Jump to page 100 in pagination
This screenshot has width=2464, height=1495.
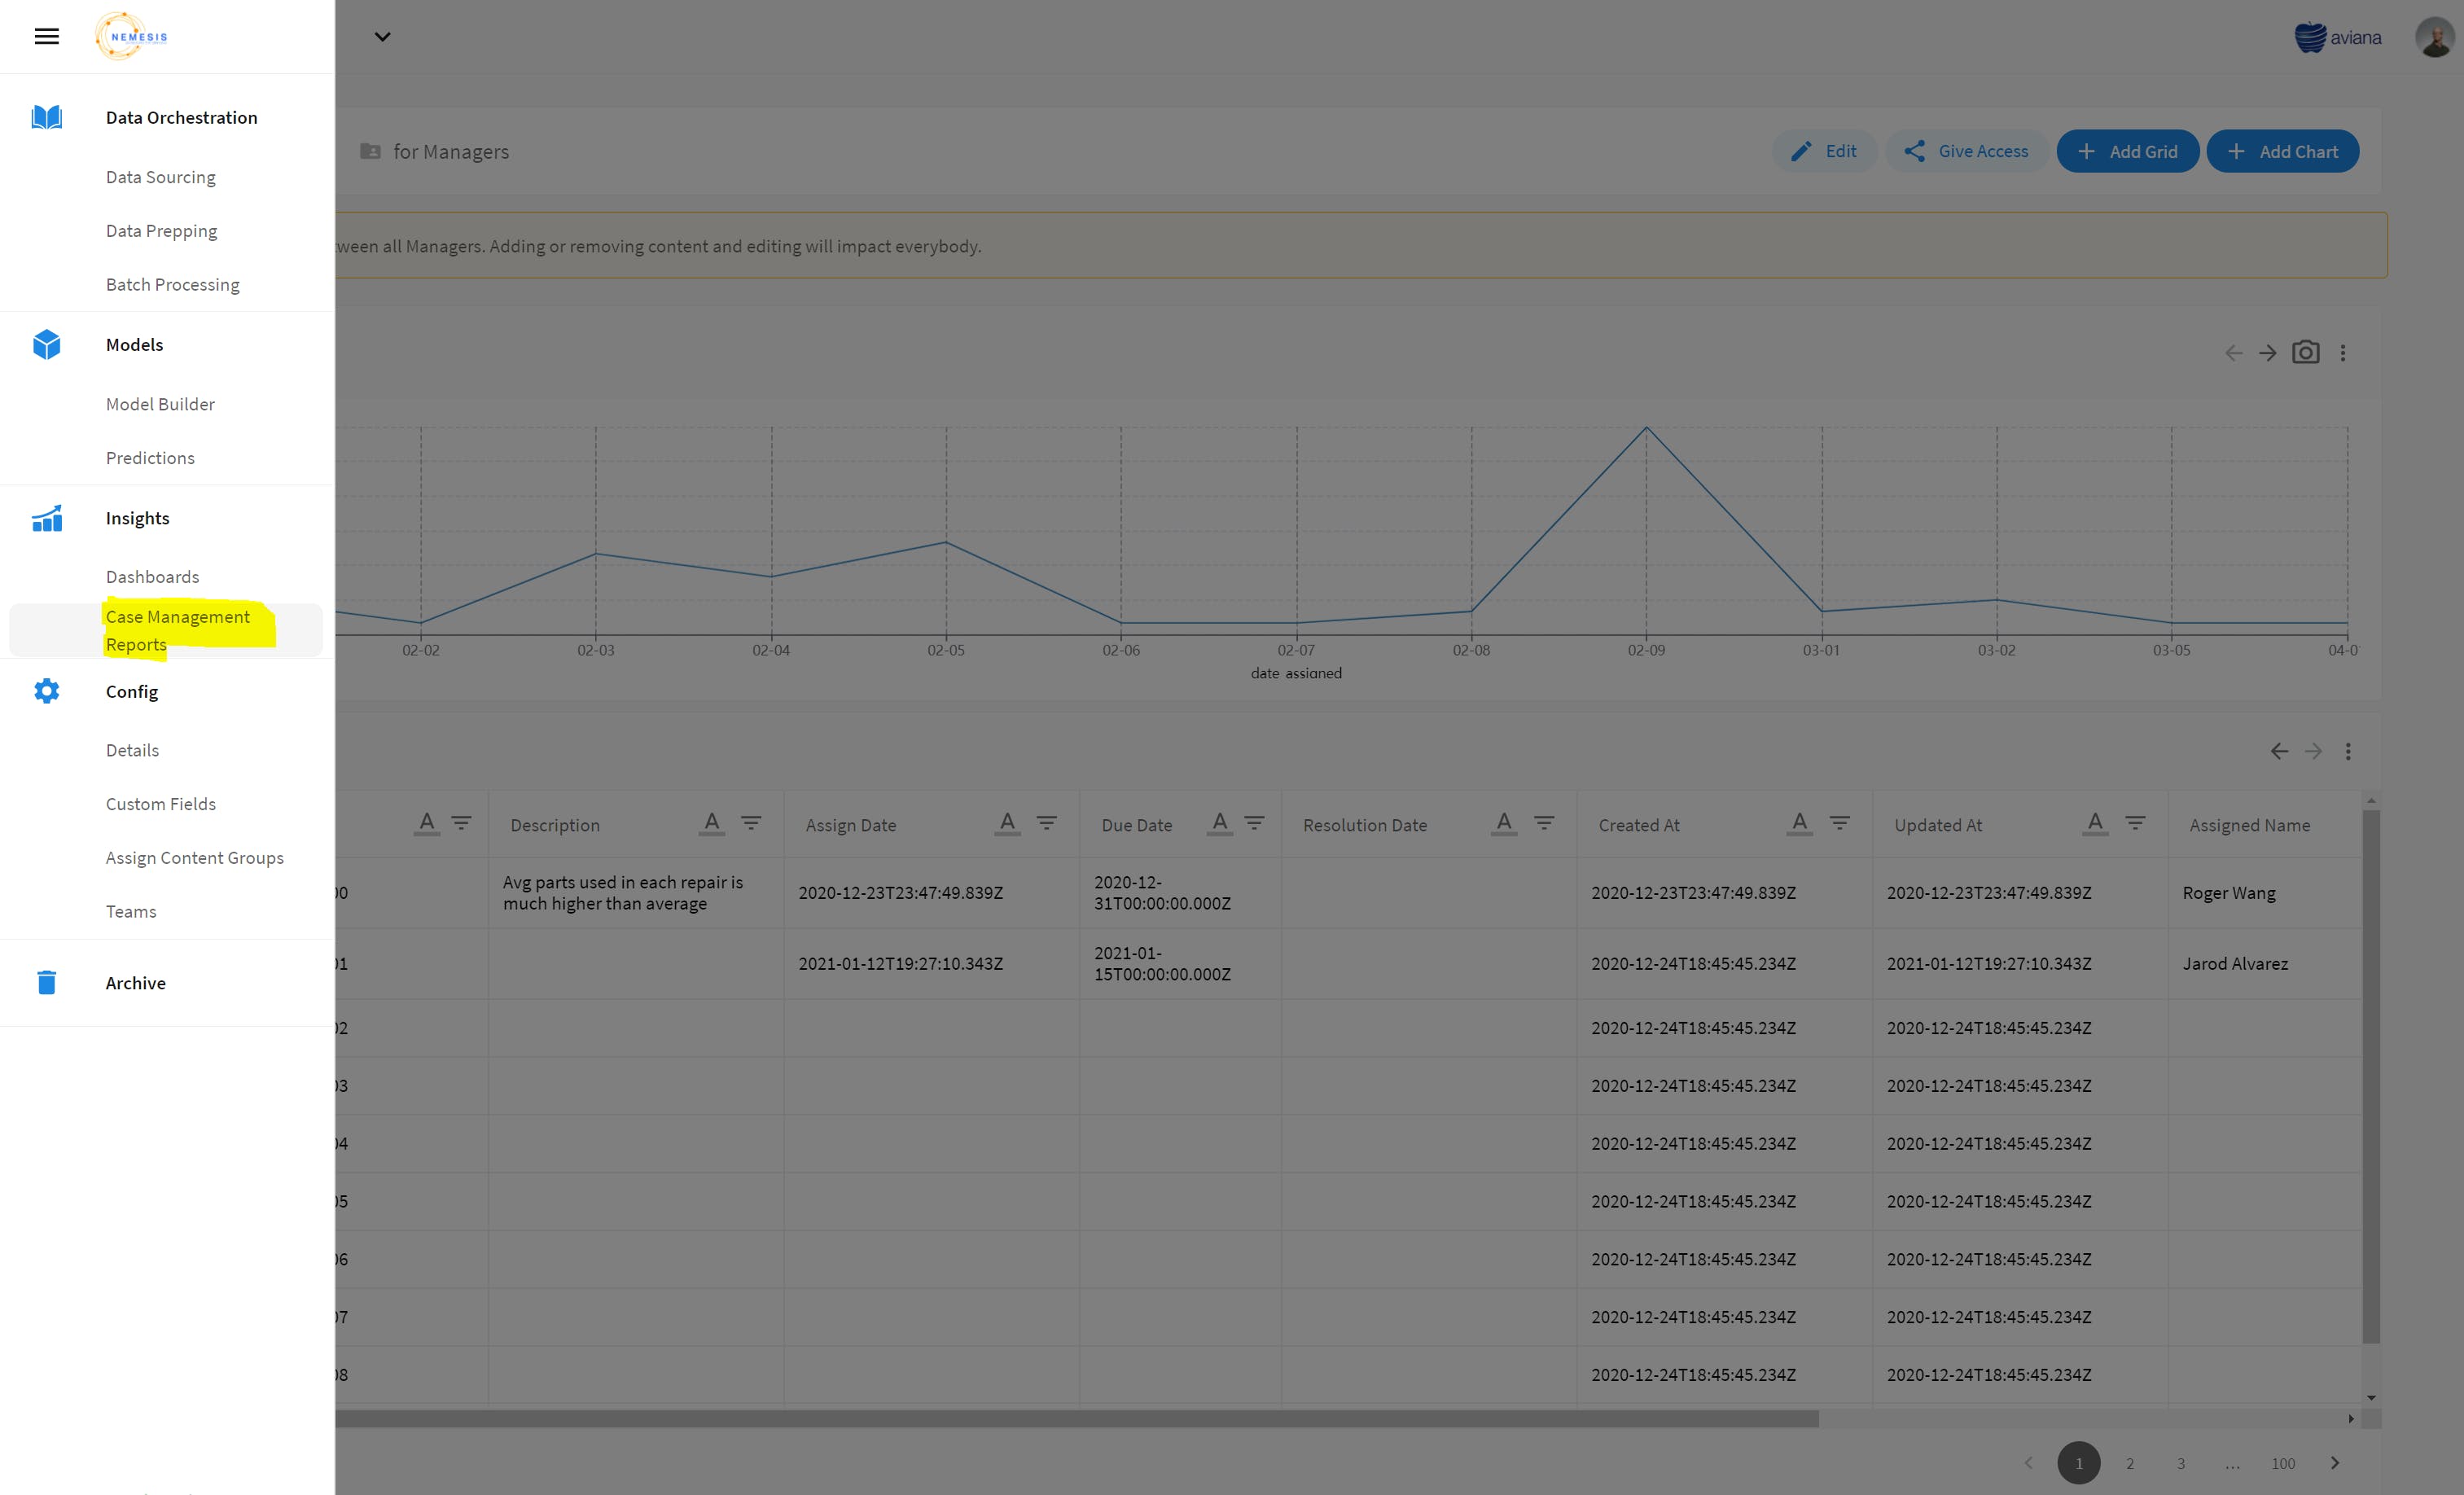pos(2283,1463)
